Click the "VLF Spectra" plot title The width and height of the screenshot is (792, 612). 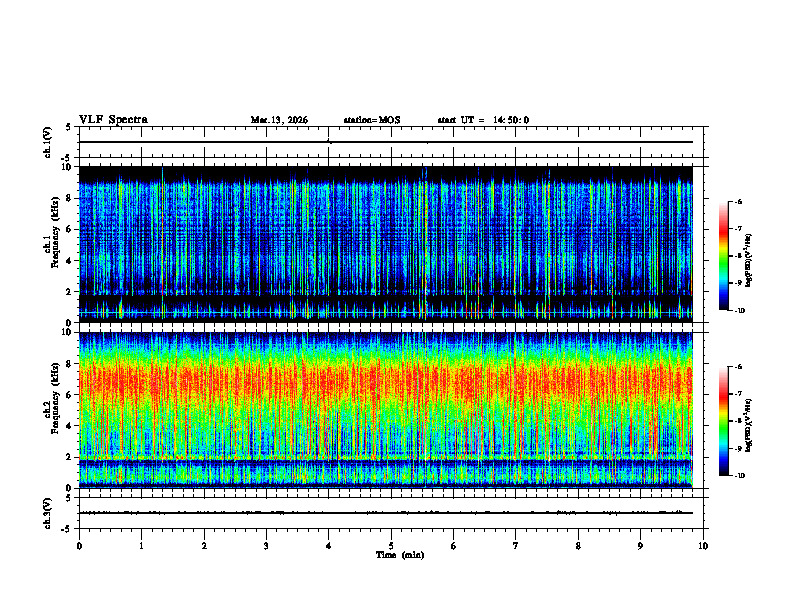point(113,120)
